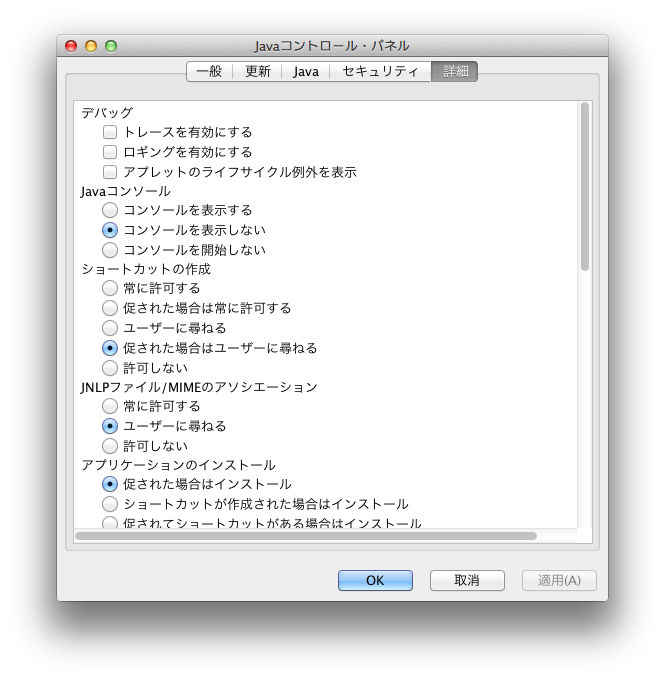
Task: Minimize the window with yellow button
Action: (x=91, y=46)
